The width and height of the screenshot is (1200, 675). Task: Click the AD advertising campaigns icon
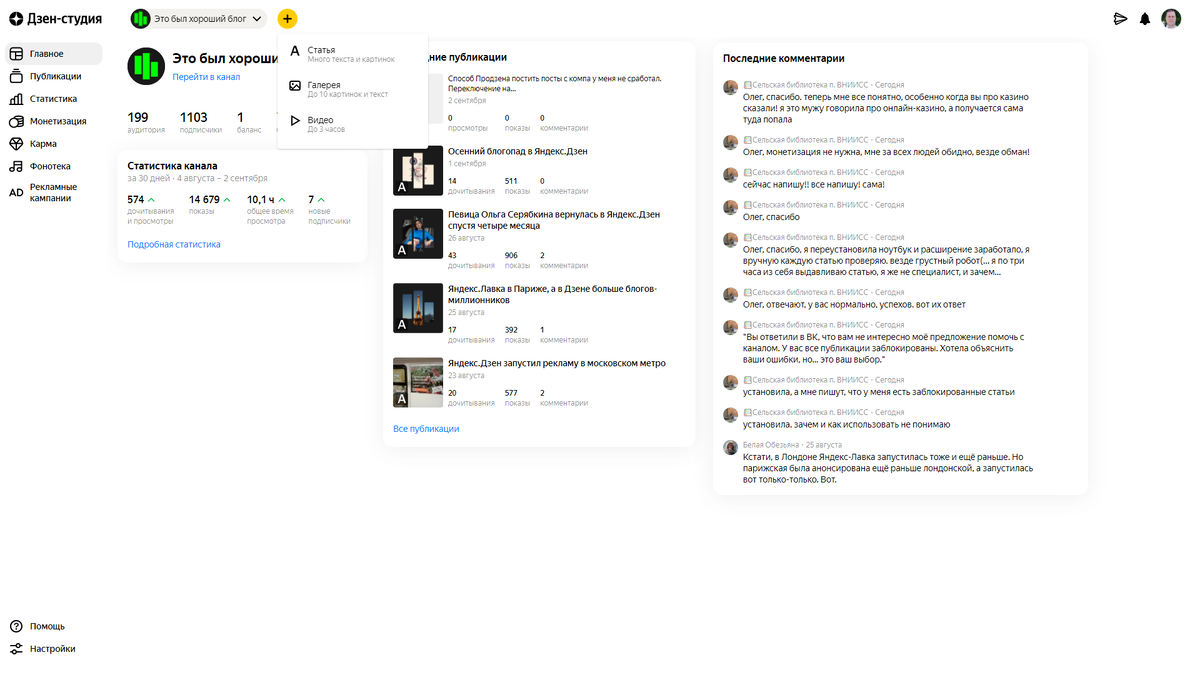[16, 192]
